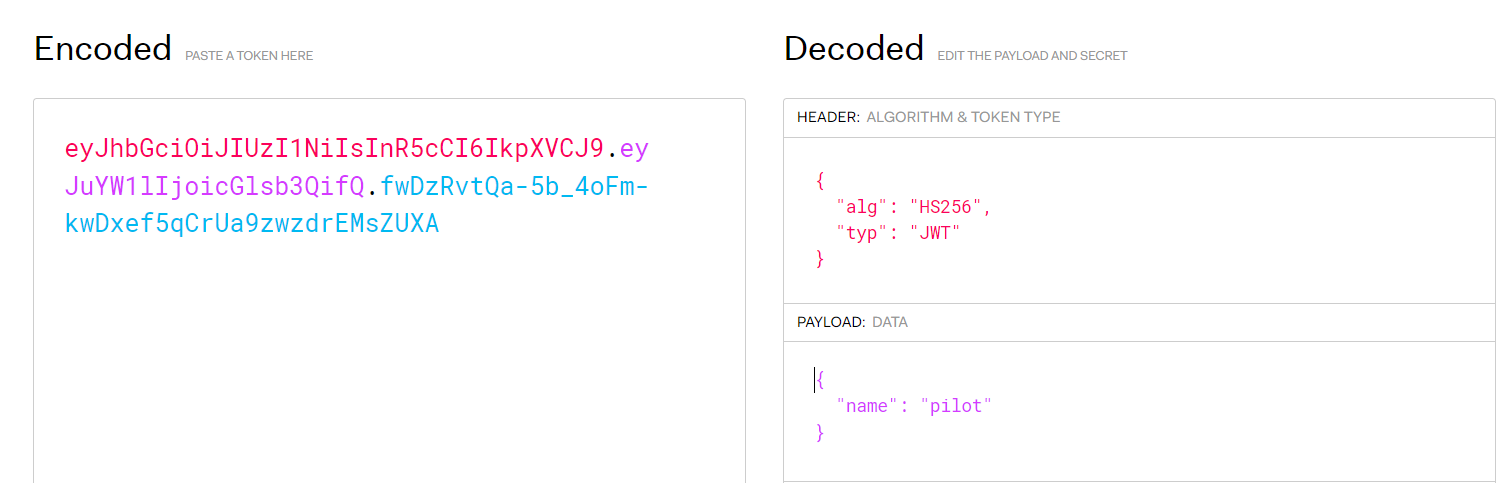Click the "Encoded" heading

coord(103,49)
